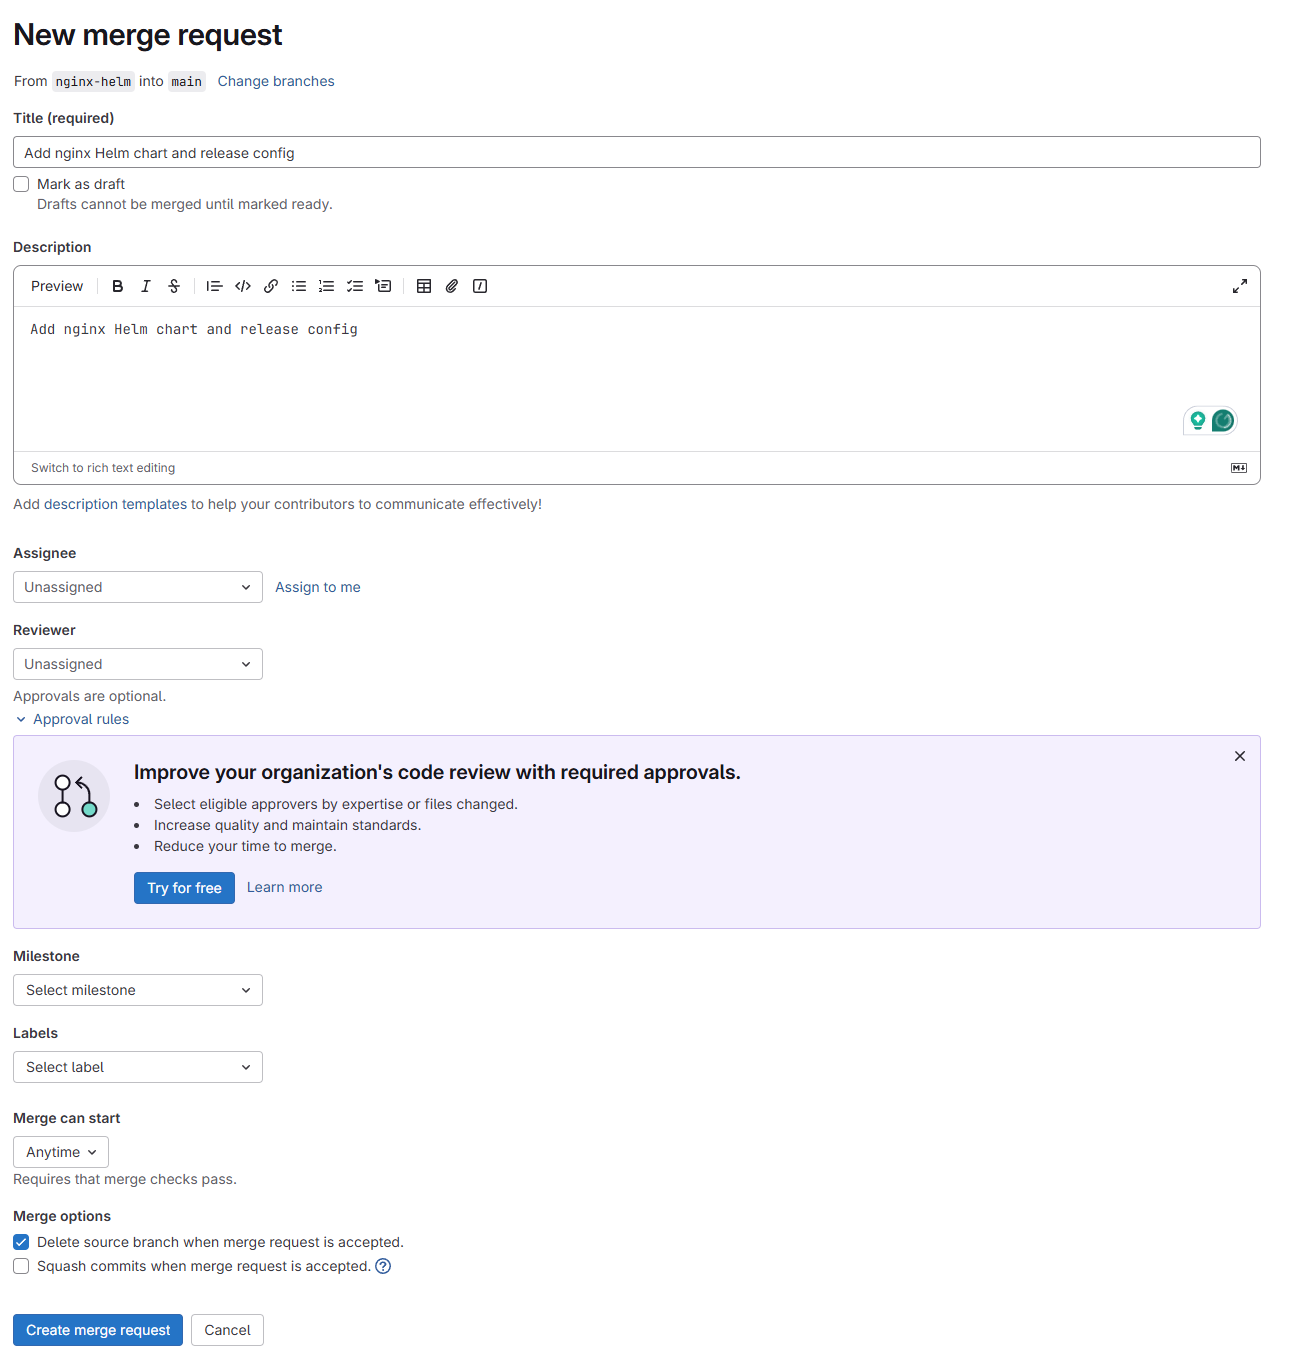Screen dimensions: 1292x1364
Task: Collapse the Approval rules section
Action: coord(72,719)
